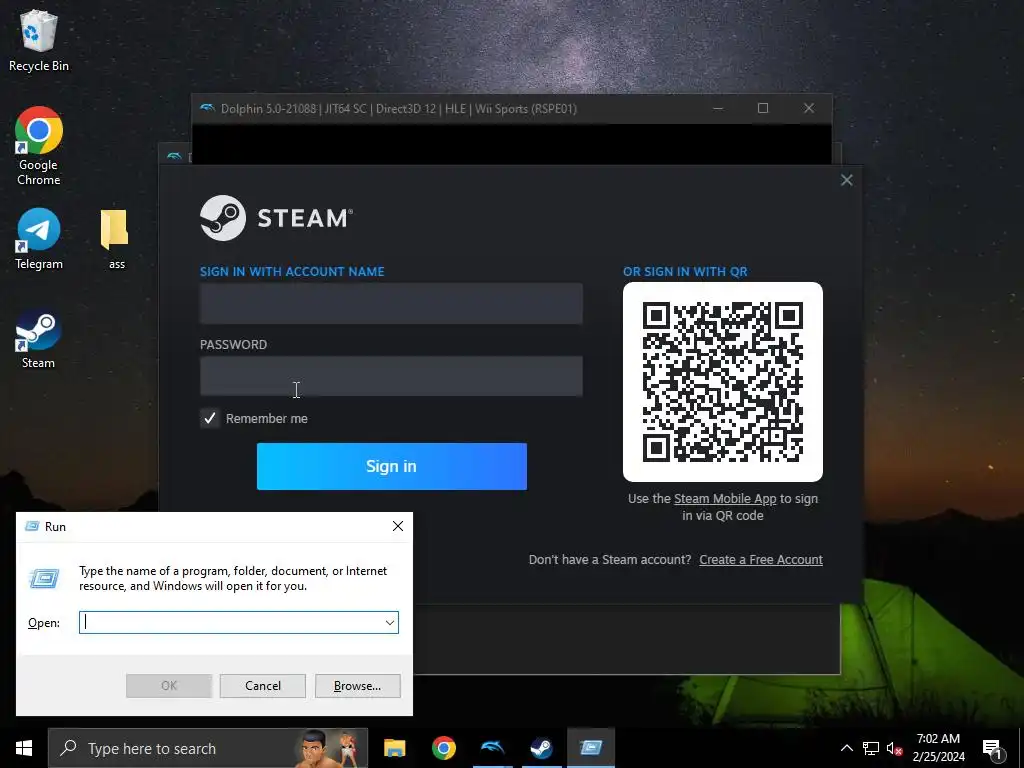
Task: Select the Steam desktop shortcut
Action: (39, 338)
